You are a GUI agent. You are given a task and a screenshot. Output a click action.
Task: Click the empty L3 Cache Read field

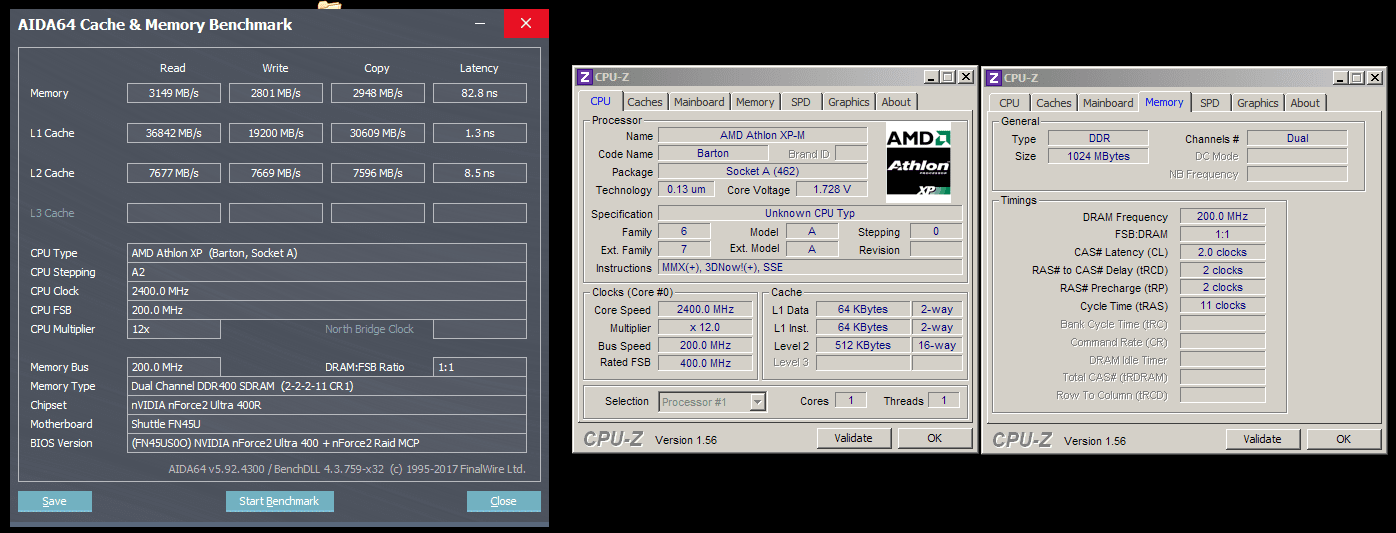point(174,213)
